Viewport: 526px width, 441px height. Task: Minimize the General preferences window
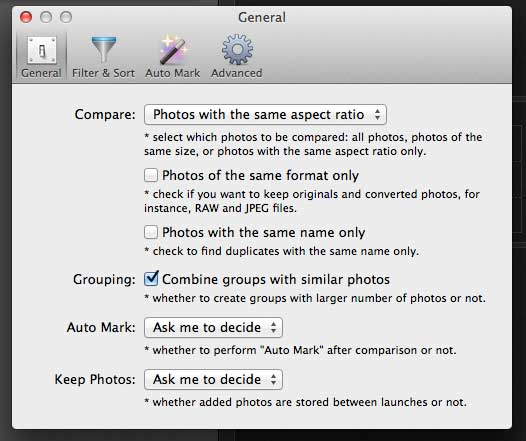[46, 17]
